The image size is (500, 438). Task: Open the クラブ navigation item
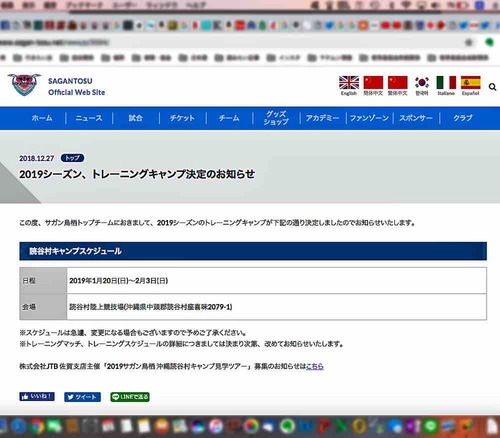click(x=463, y=118)
